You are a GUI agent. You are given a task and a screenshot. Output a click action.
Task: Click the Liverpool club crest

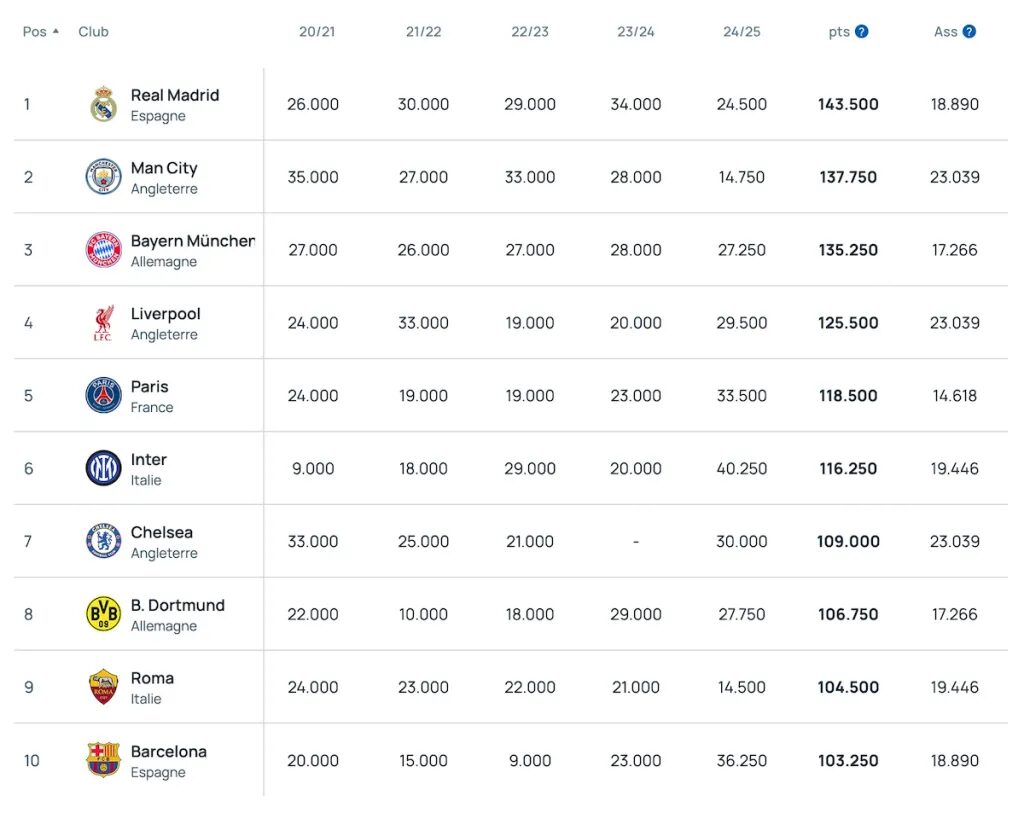[103, 323]
